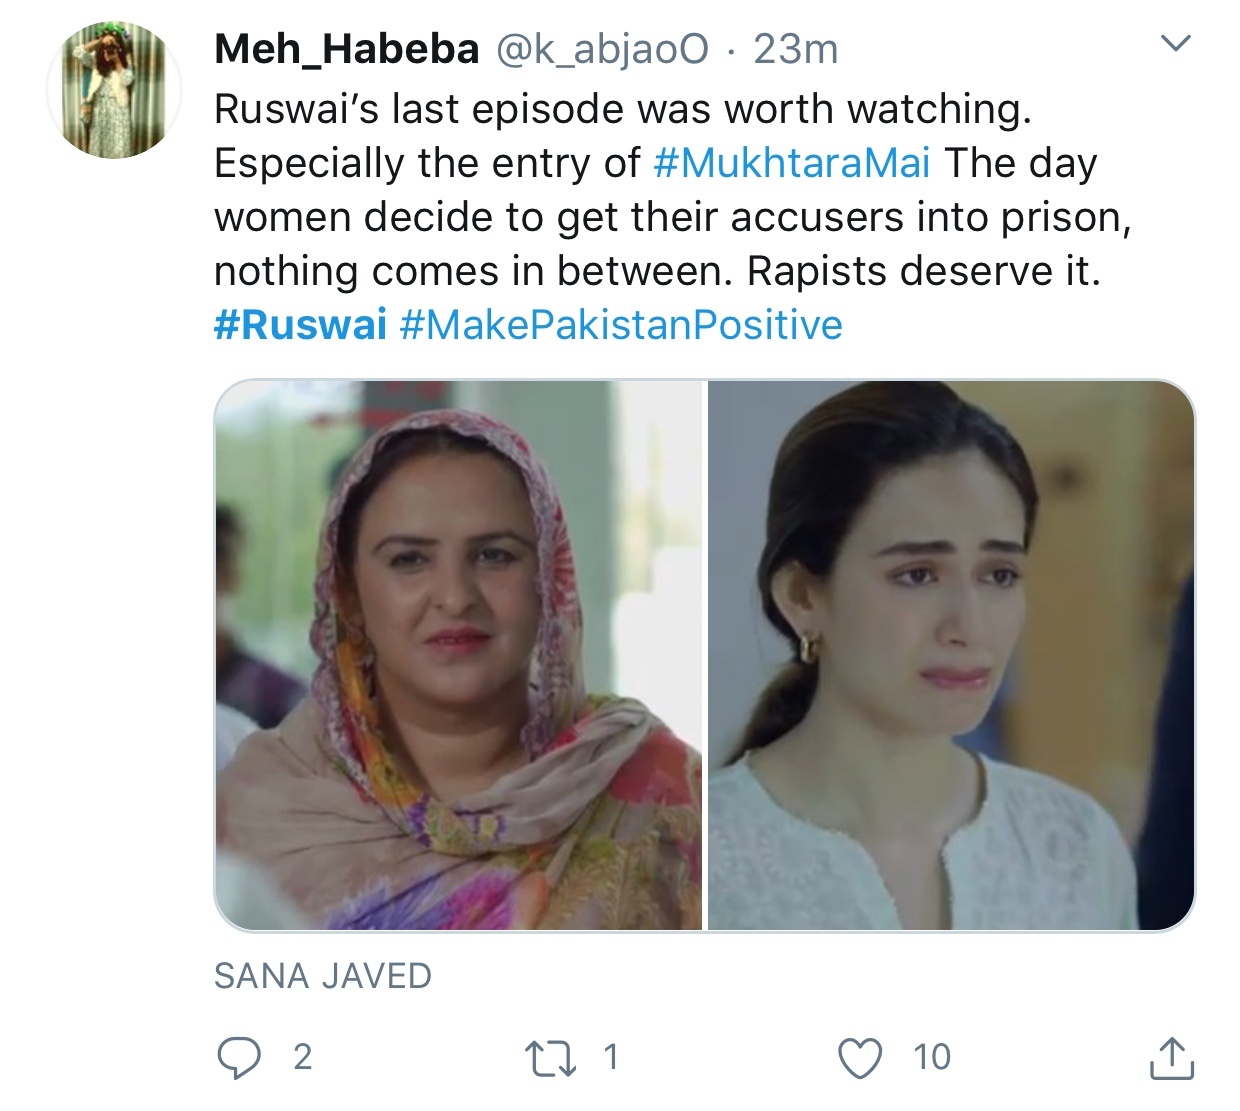Click the @k_abjaoO username handle

603,49
